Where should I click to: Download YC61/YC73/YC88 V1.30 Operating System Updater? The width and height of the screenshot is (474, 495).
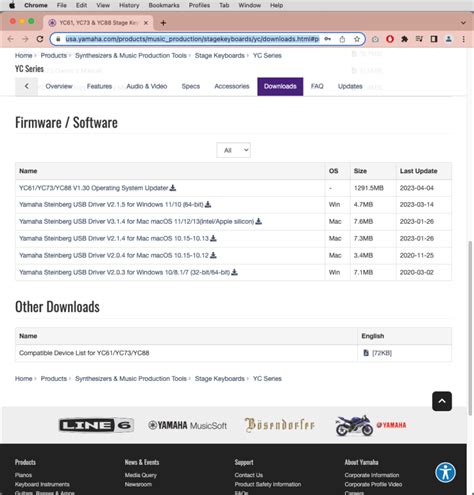[173, 188]
